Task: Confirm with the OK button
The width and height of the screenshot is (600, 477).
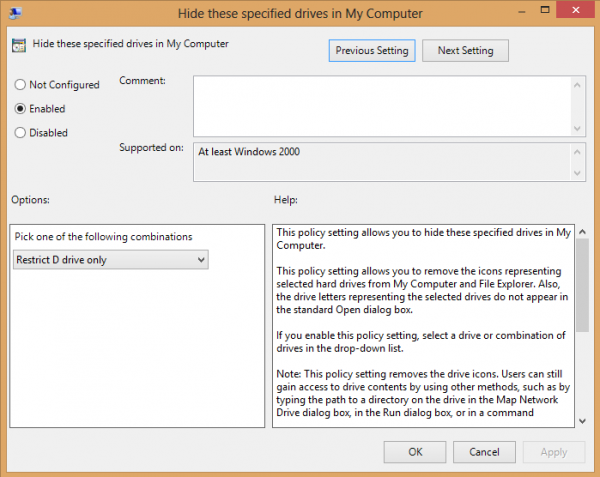Action: pyautogui.click(x=414, y=451)
